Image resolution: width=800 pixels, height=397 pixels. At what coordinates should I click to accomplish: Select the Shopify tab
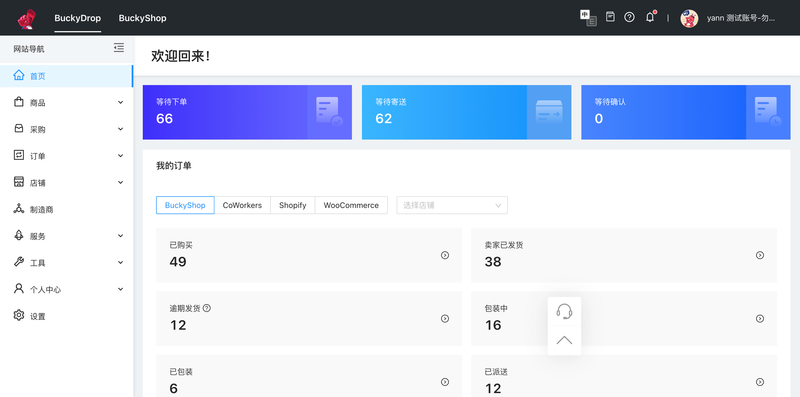[x=293, y=205]
